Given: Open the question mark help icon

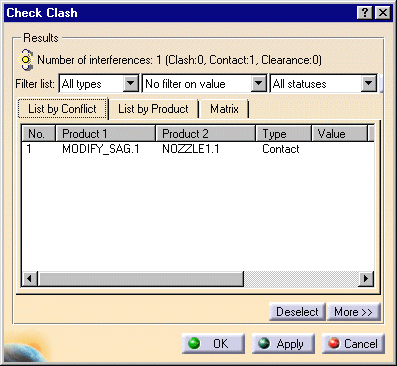Looking at the screenshot, I should pyautogui.click(x=365, y=13).
